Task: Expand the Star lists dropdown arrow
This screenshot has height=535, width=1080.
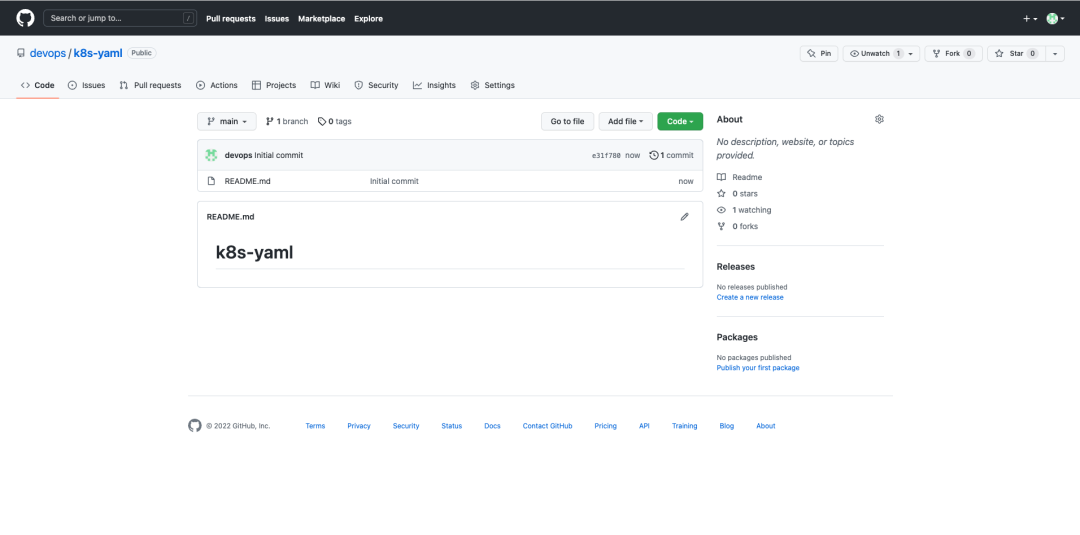Action: 1055,54
